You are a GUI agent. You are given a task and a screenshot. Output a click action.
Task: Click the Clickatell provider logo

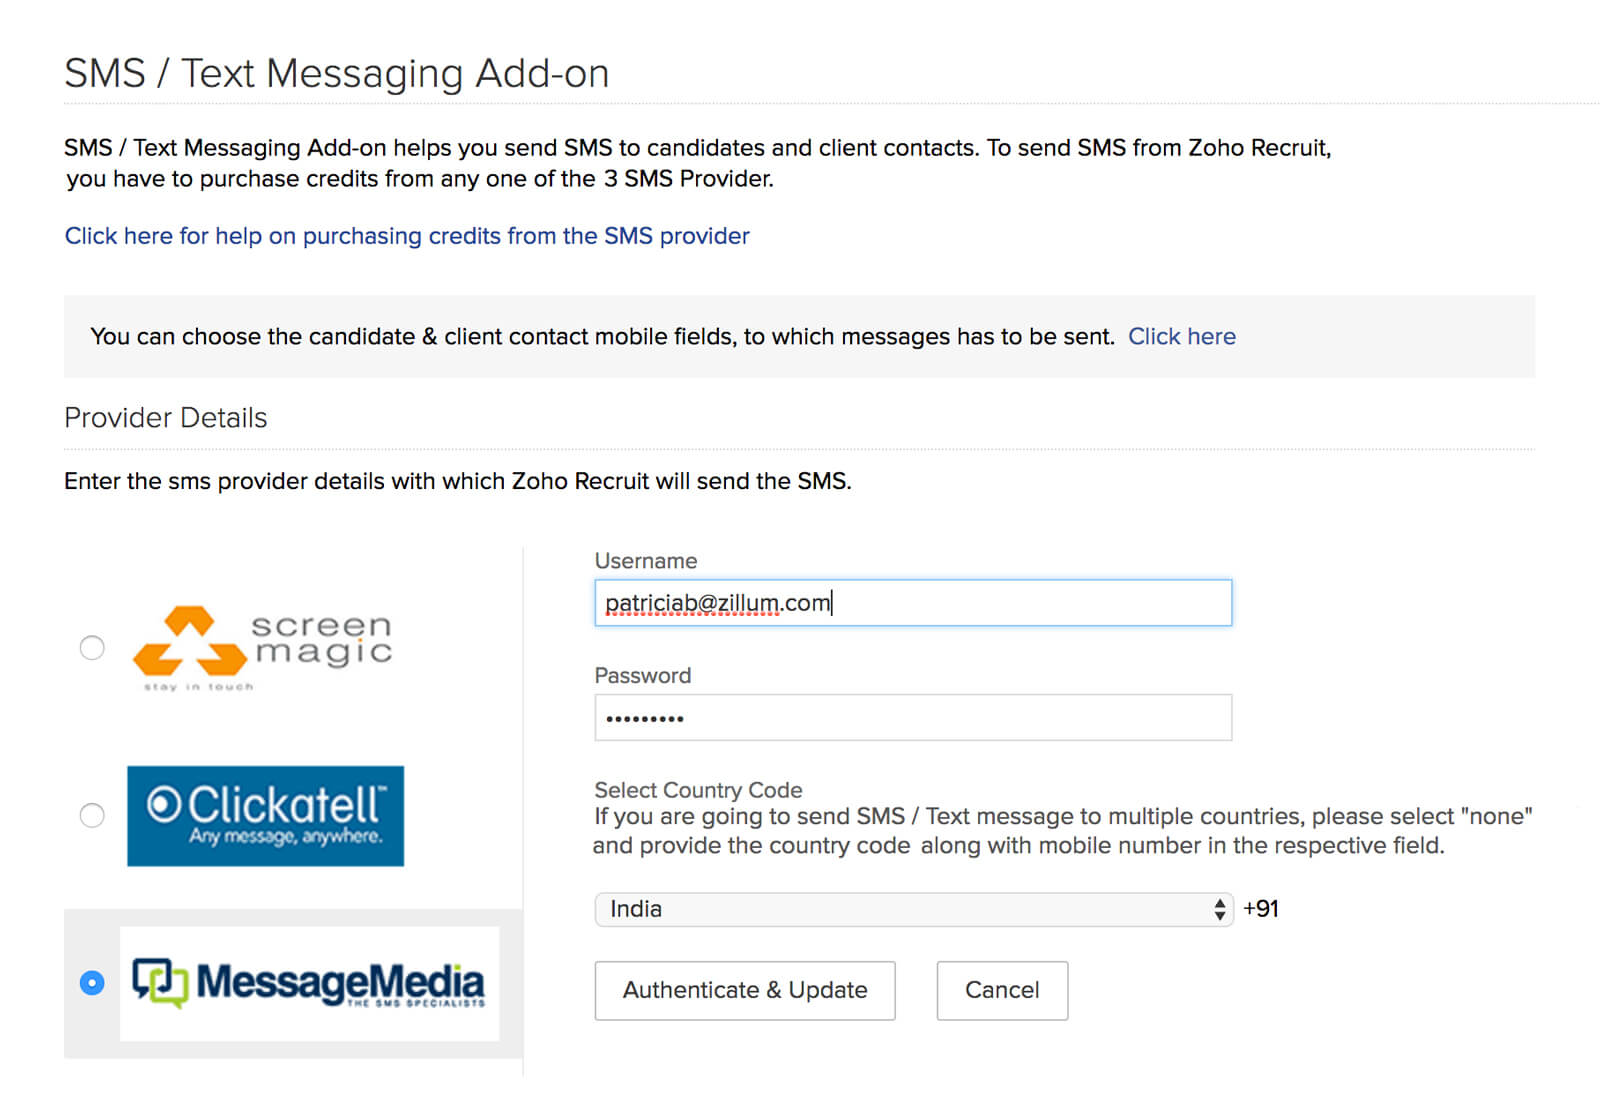264,815
